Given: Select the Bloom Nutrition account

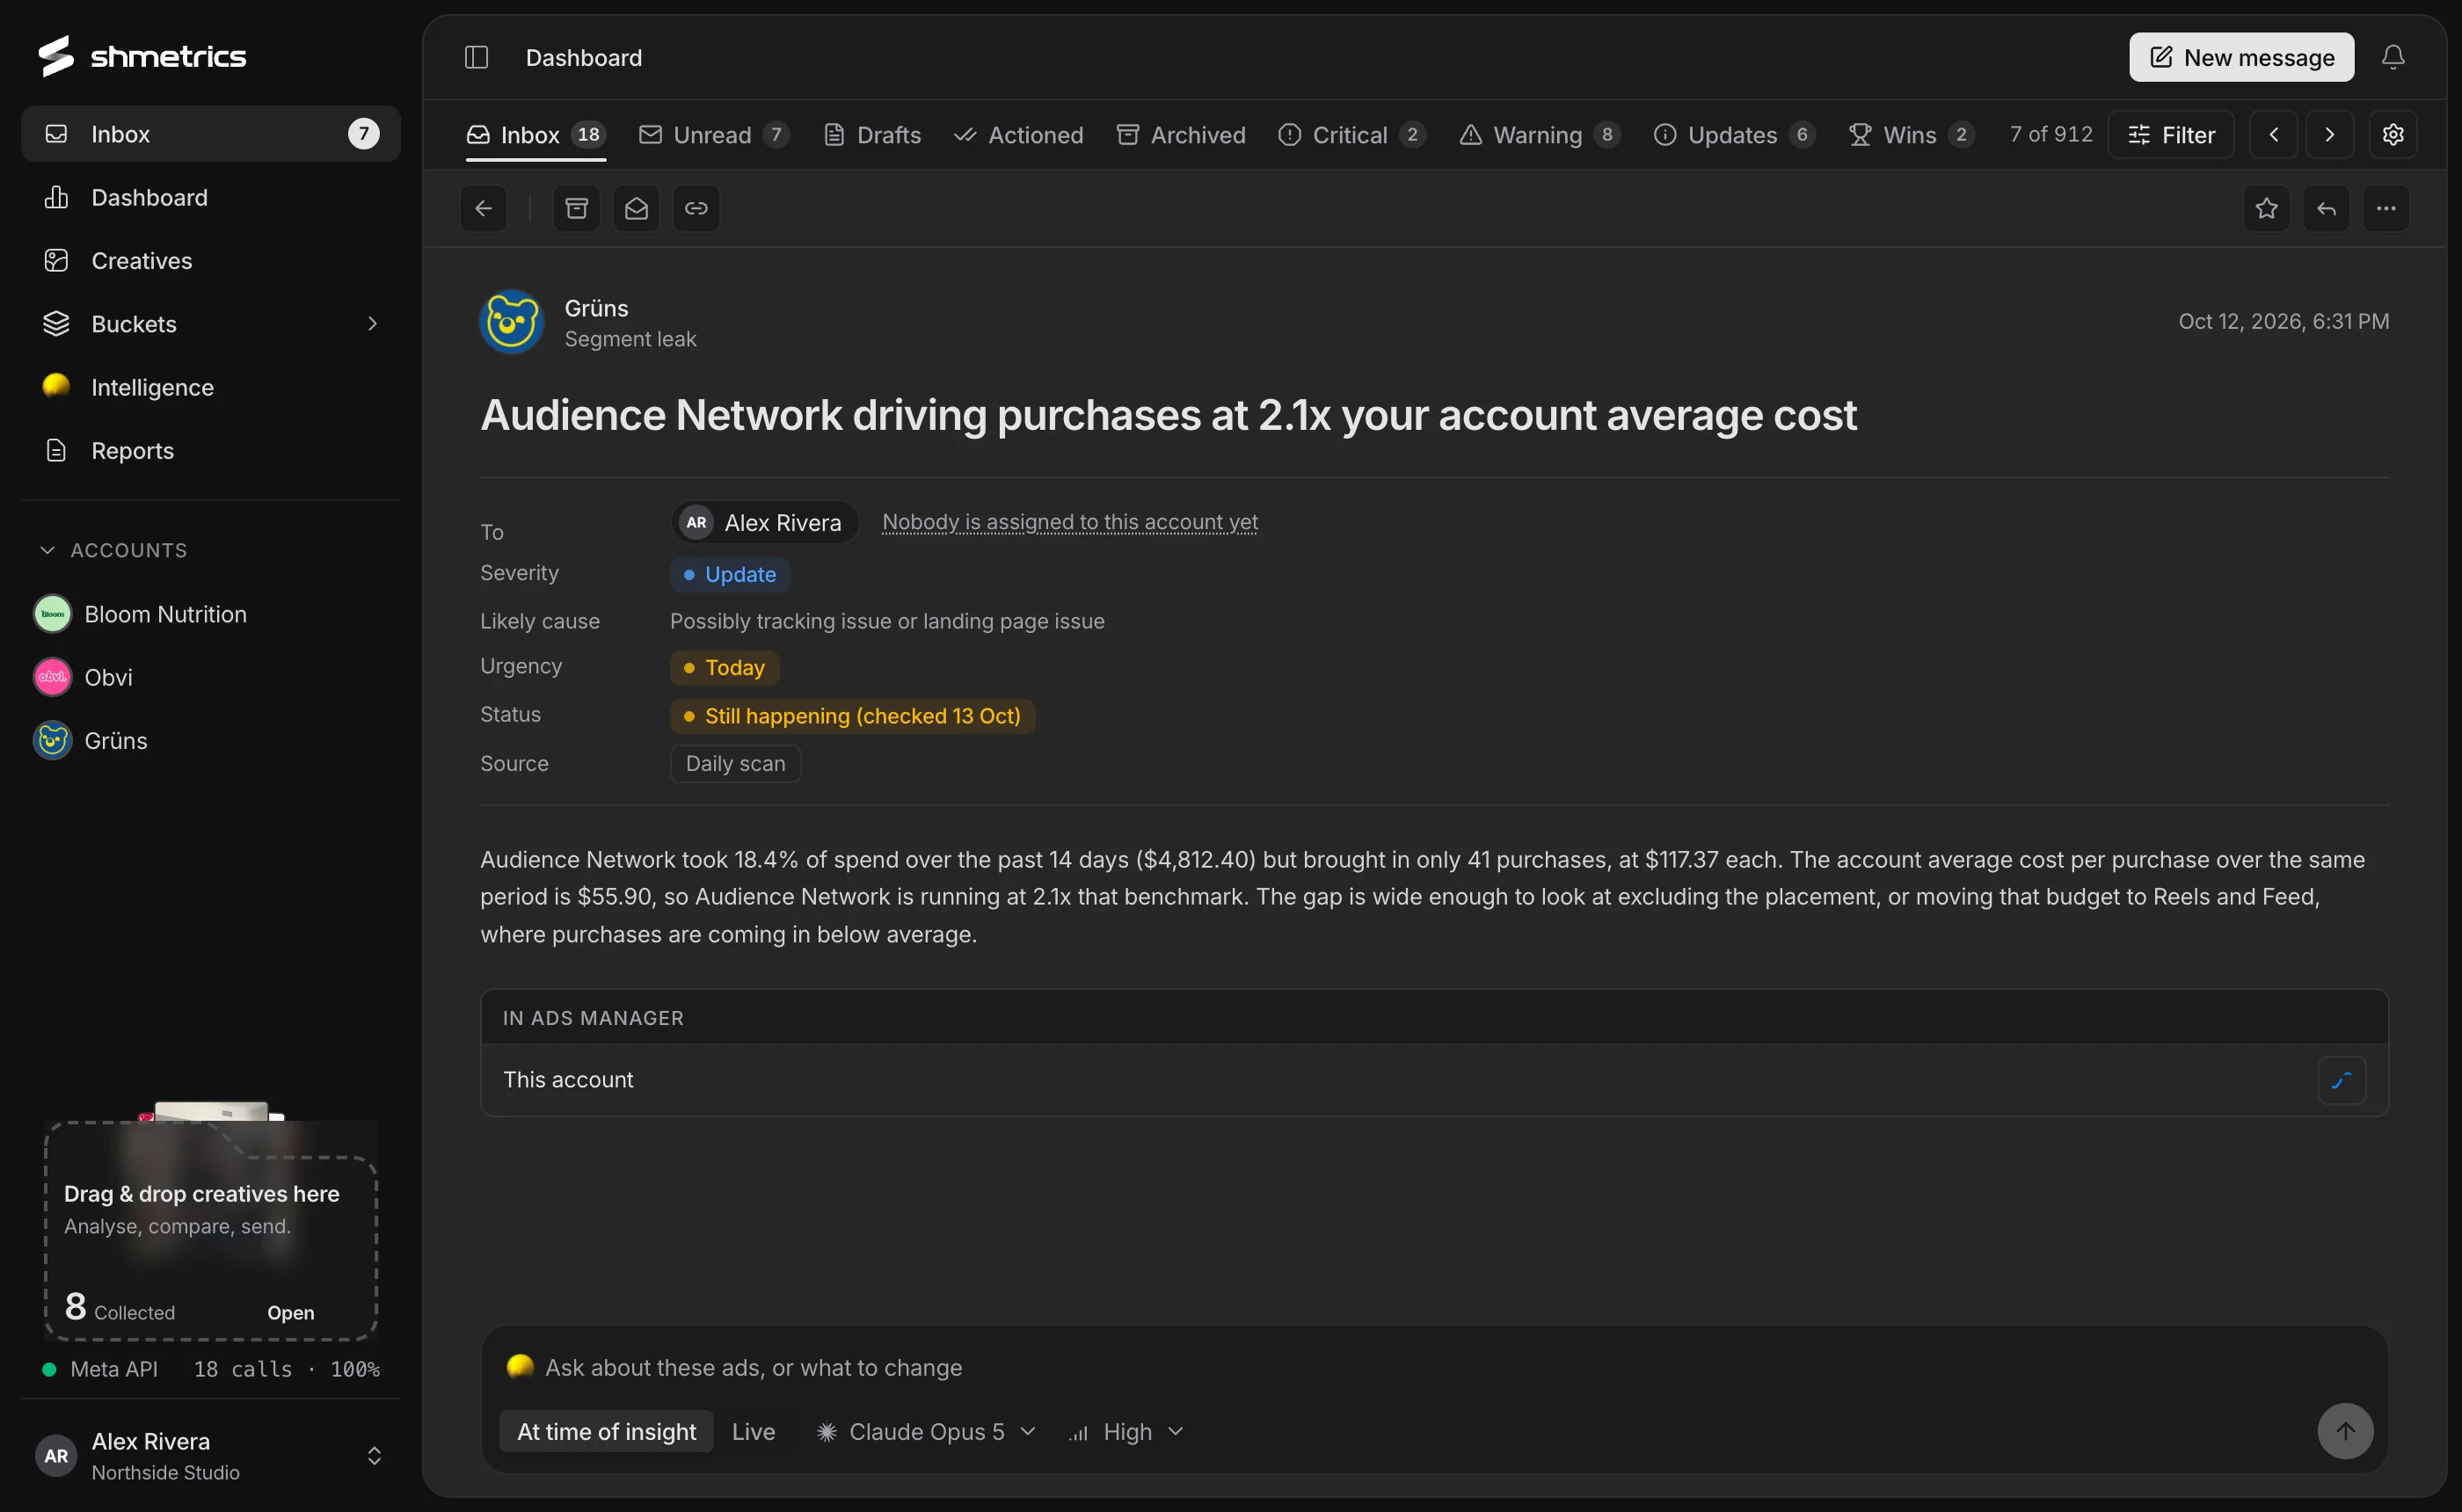Looking at the screenshot, I should [211, 614].
